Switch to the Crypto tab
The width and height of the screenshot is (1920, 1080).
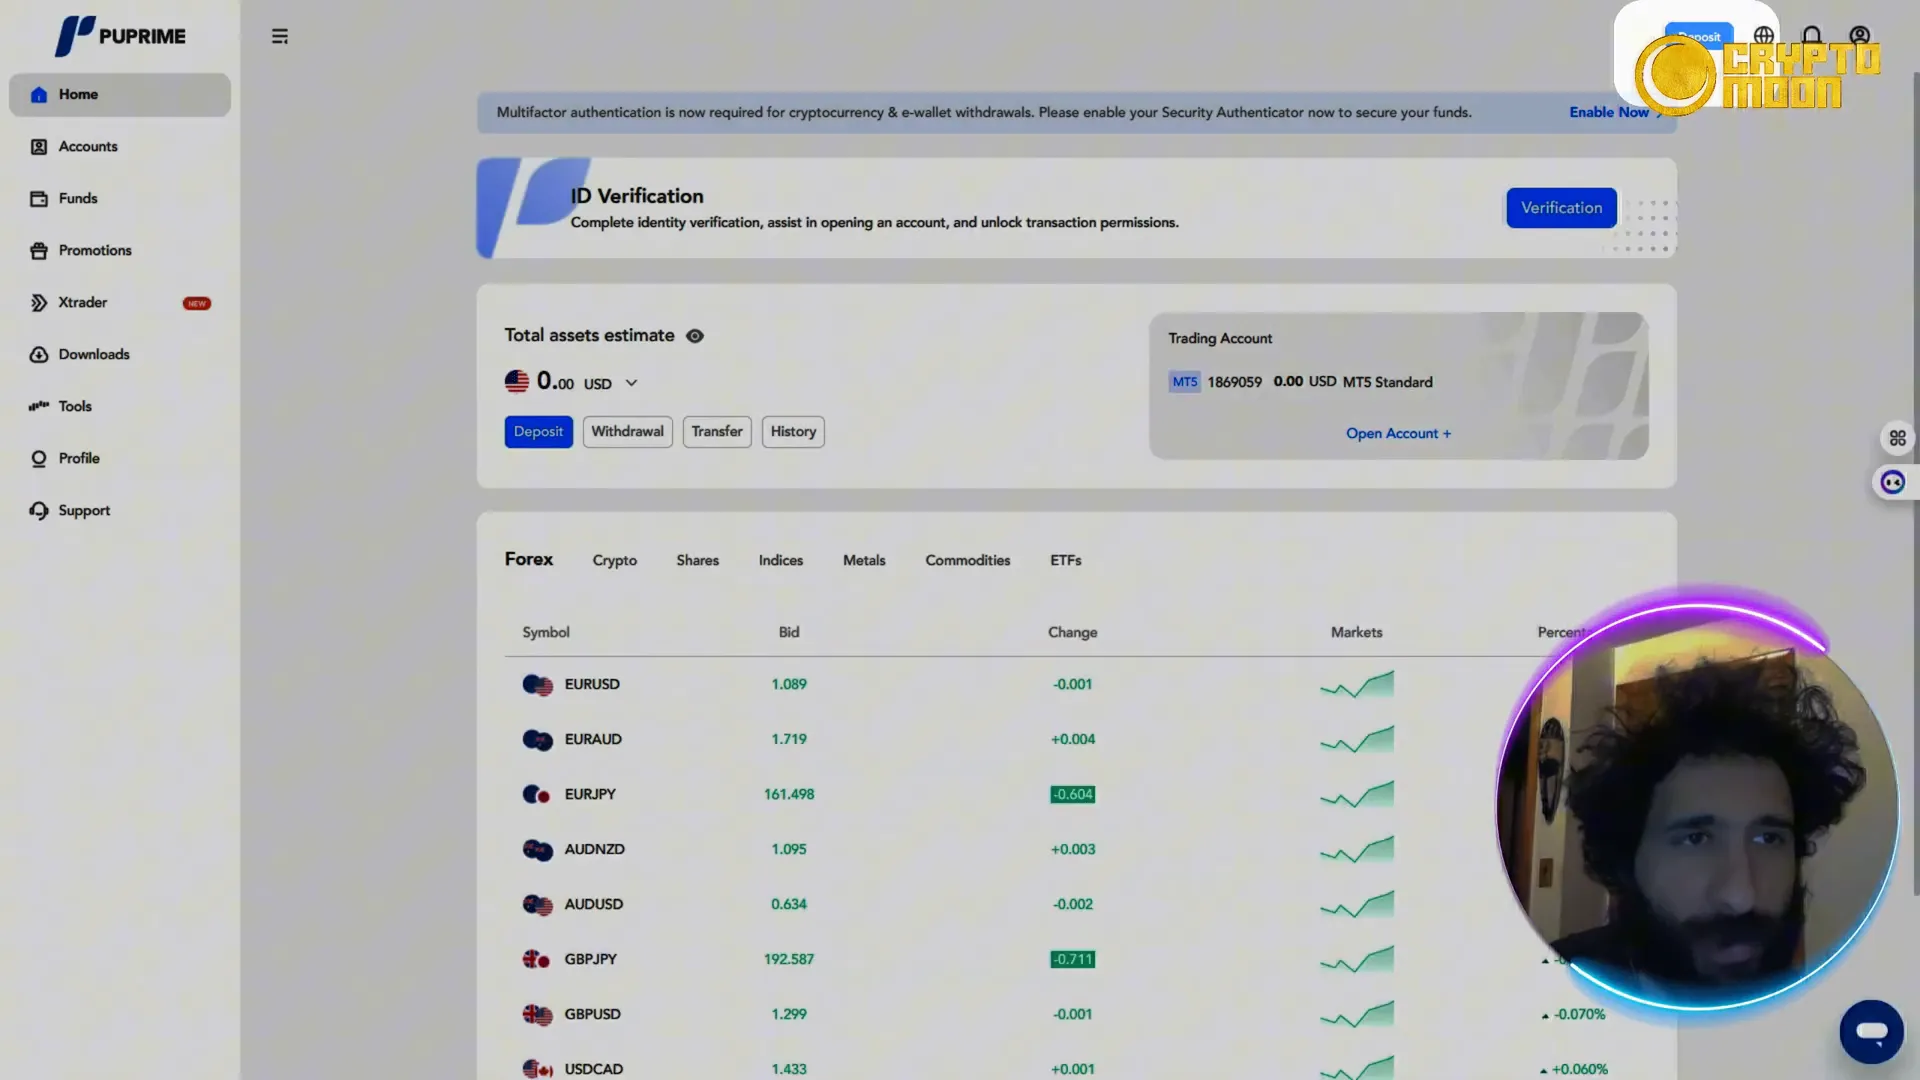(x=614, y=560)
